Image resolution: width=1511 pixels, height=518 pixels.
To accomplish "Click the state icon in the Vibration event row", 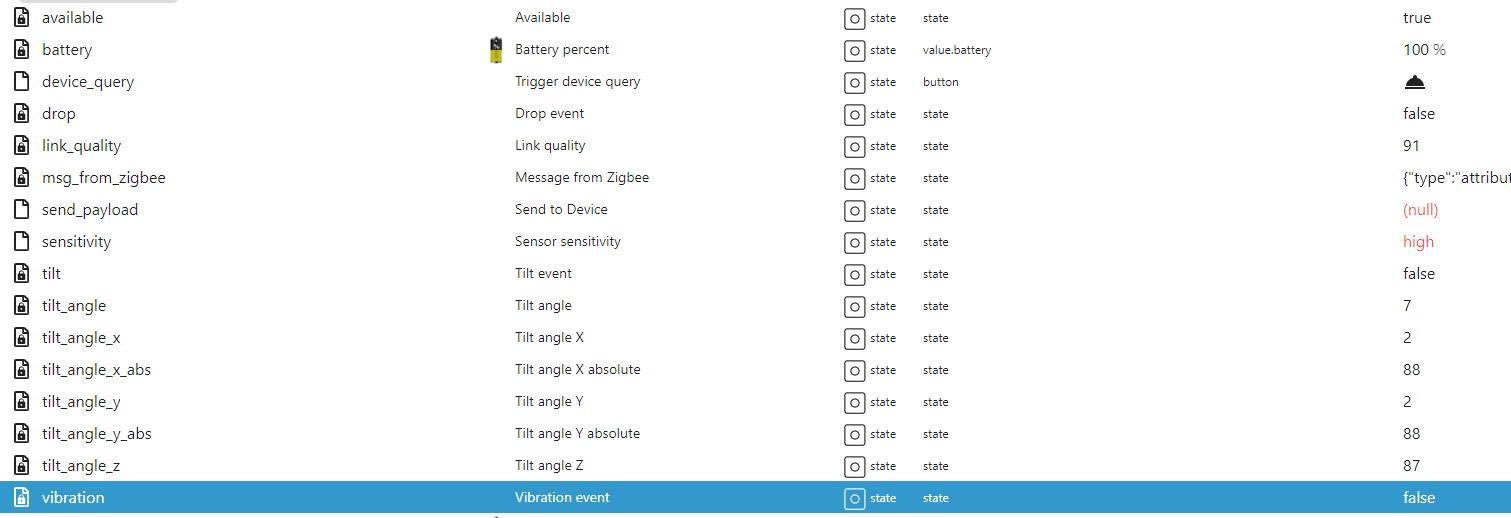I will (x=854, y=499).
